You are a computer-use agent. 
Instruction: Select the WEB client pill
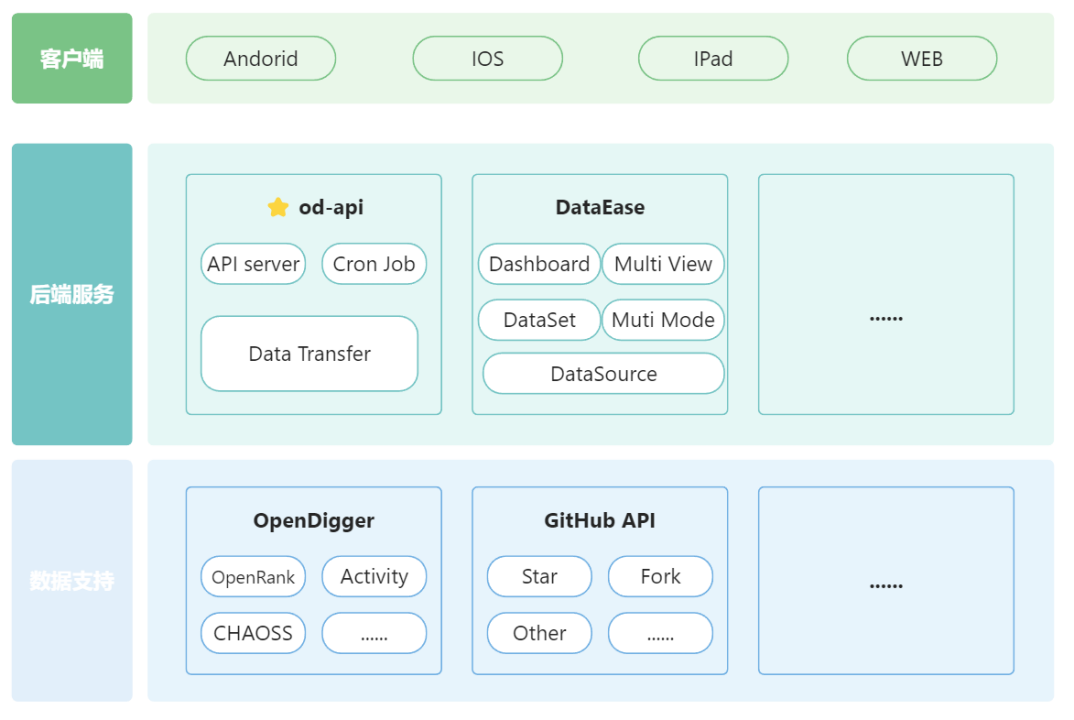tap(921, 59)
